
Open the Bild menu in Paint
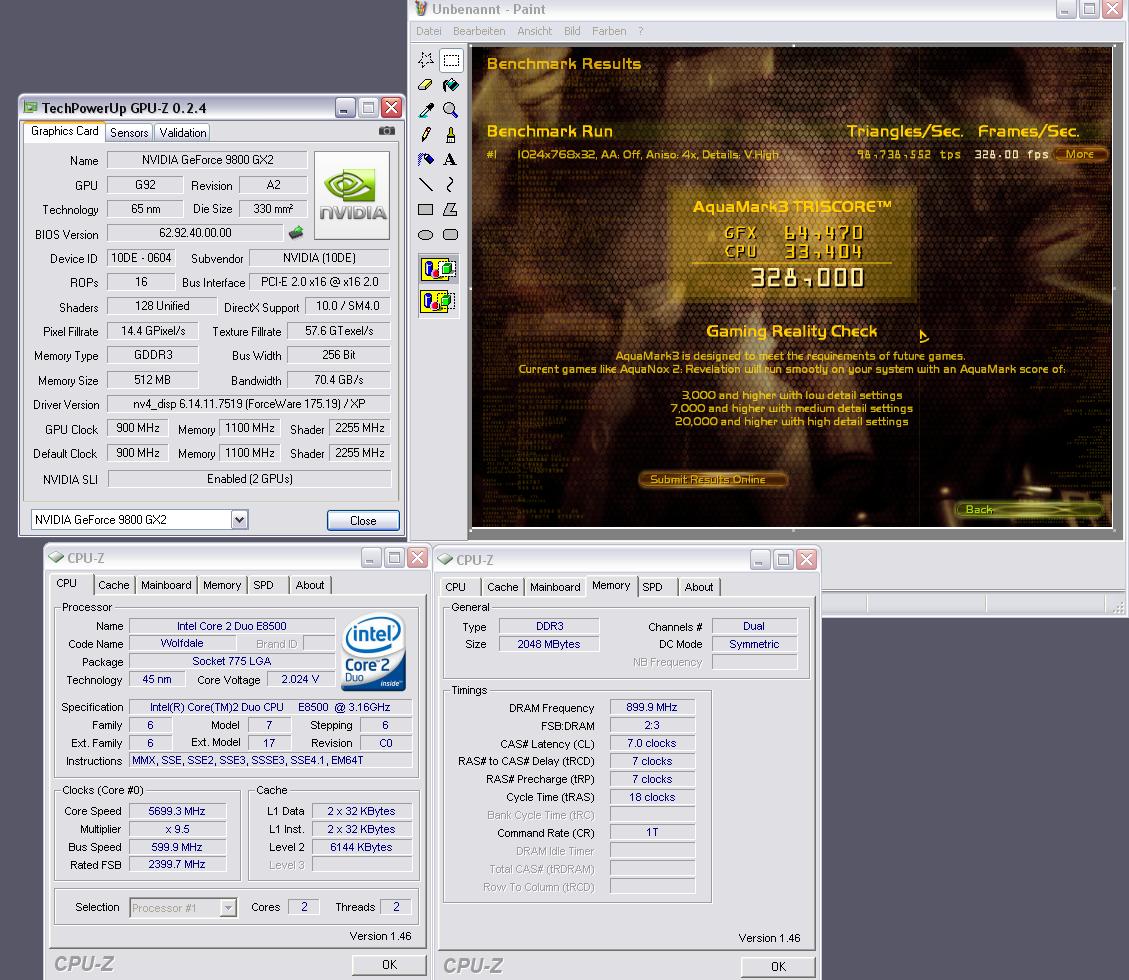[572, 31]
